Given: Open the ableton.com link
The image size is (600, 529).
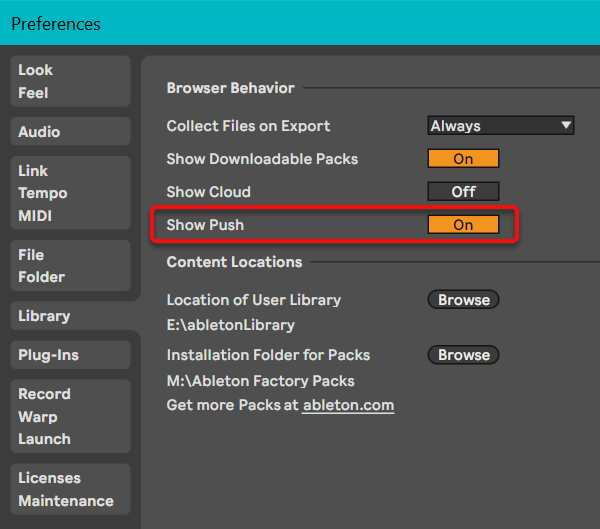Looking at the screenshot, I should coord(348,405).
